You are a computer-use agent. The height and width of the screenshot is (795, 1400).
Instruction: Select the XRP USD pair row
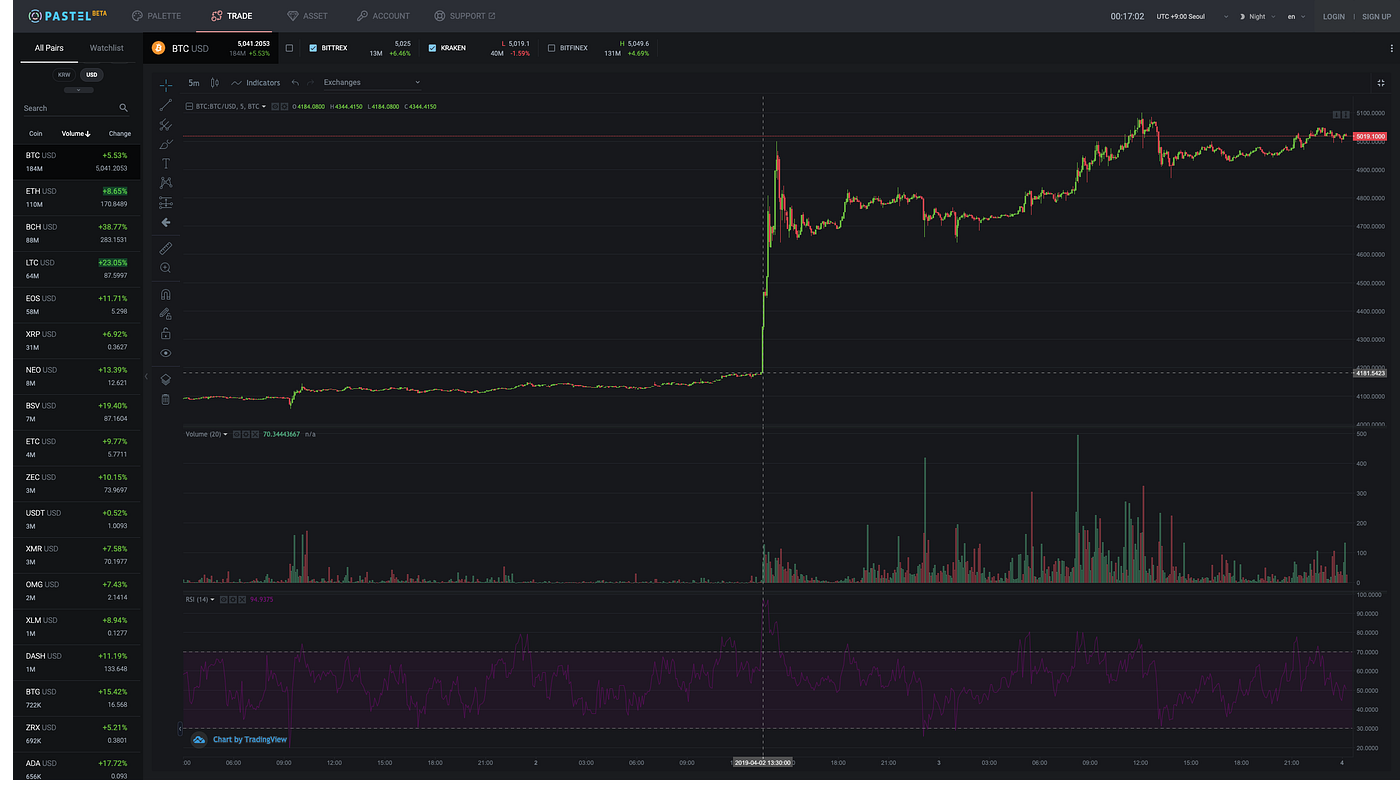point(77,341)
